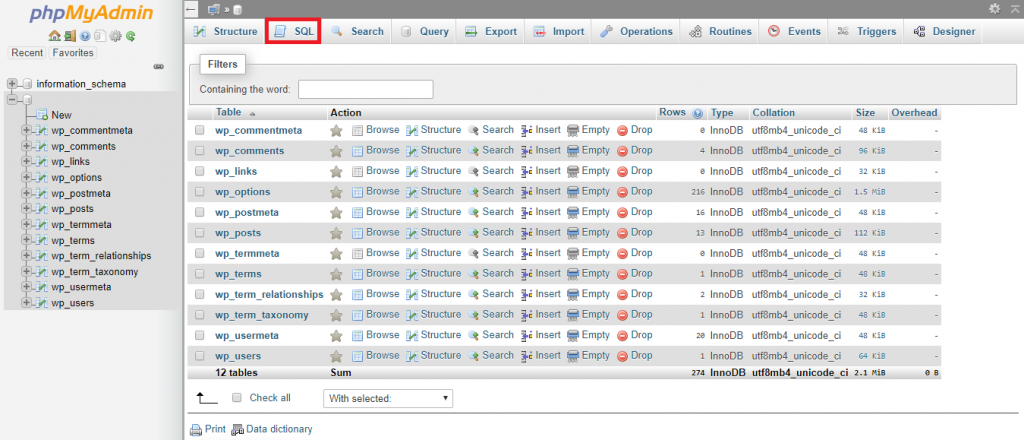Click the 'Containing the word' filter field
The image size is (1024, 440).
click(365, 90)
